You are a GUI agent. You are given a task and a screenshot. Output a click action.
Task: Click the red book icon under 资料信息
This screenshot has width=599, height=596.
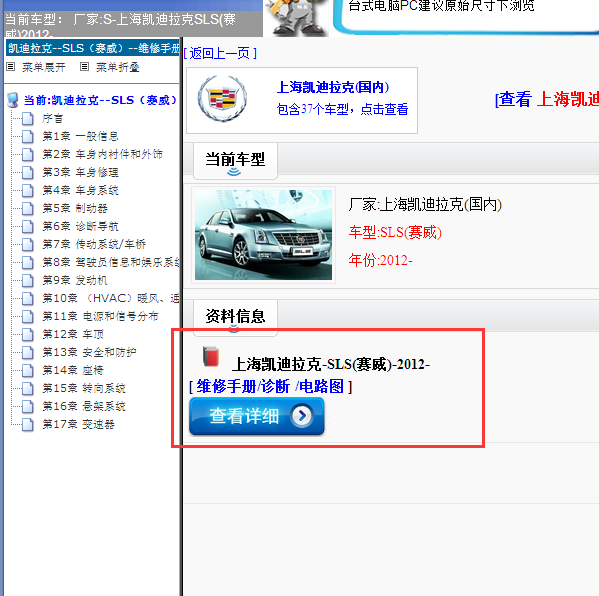click(211, 356)
